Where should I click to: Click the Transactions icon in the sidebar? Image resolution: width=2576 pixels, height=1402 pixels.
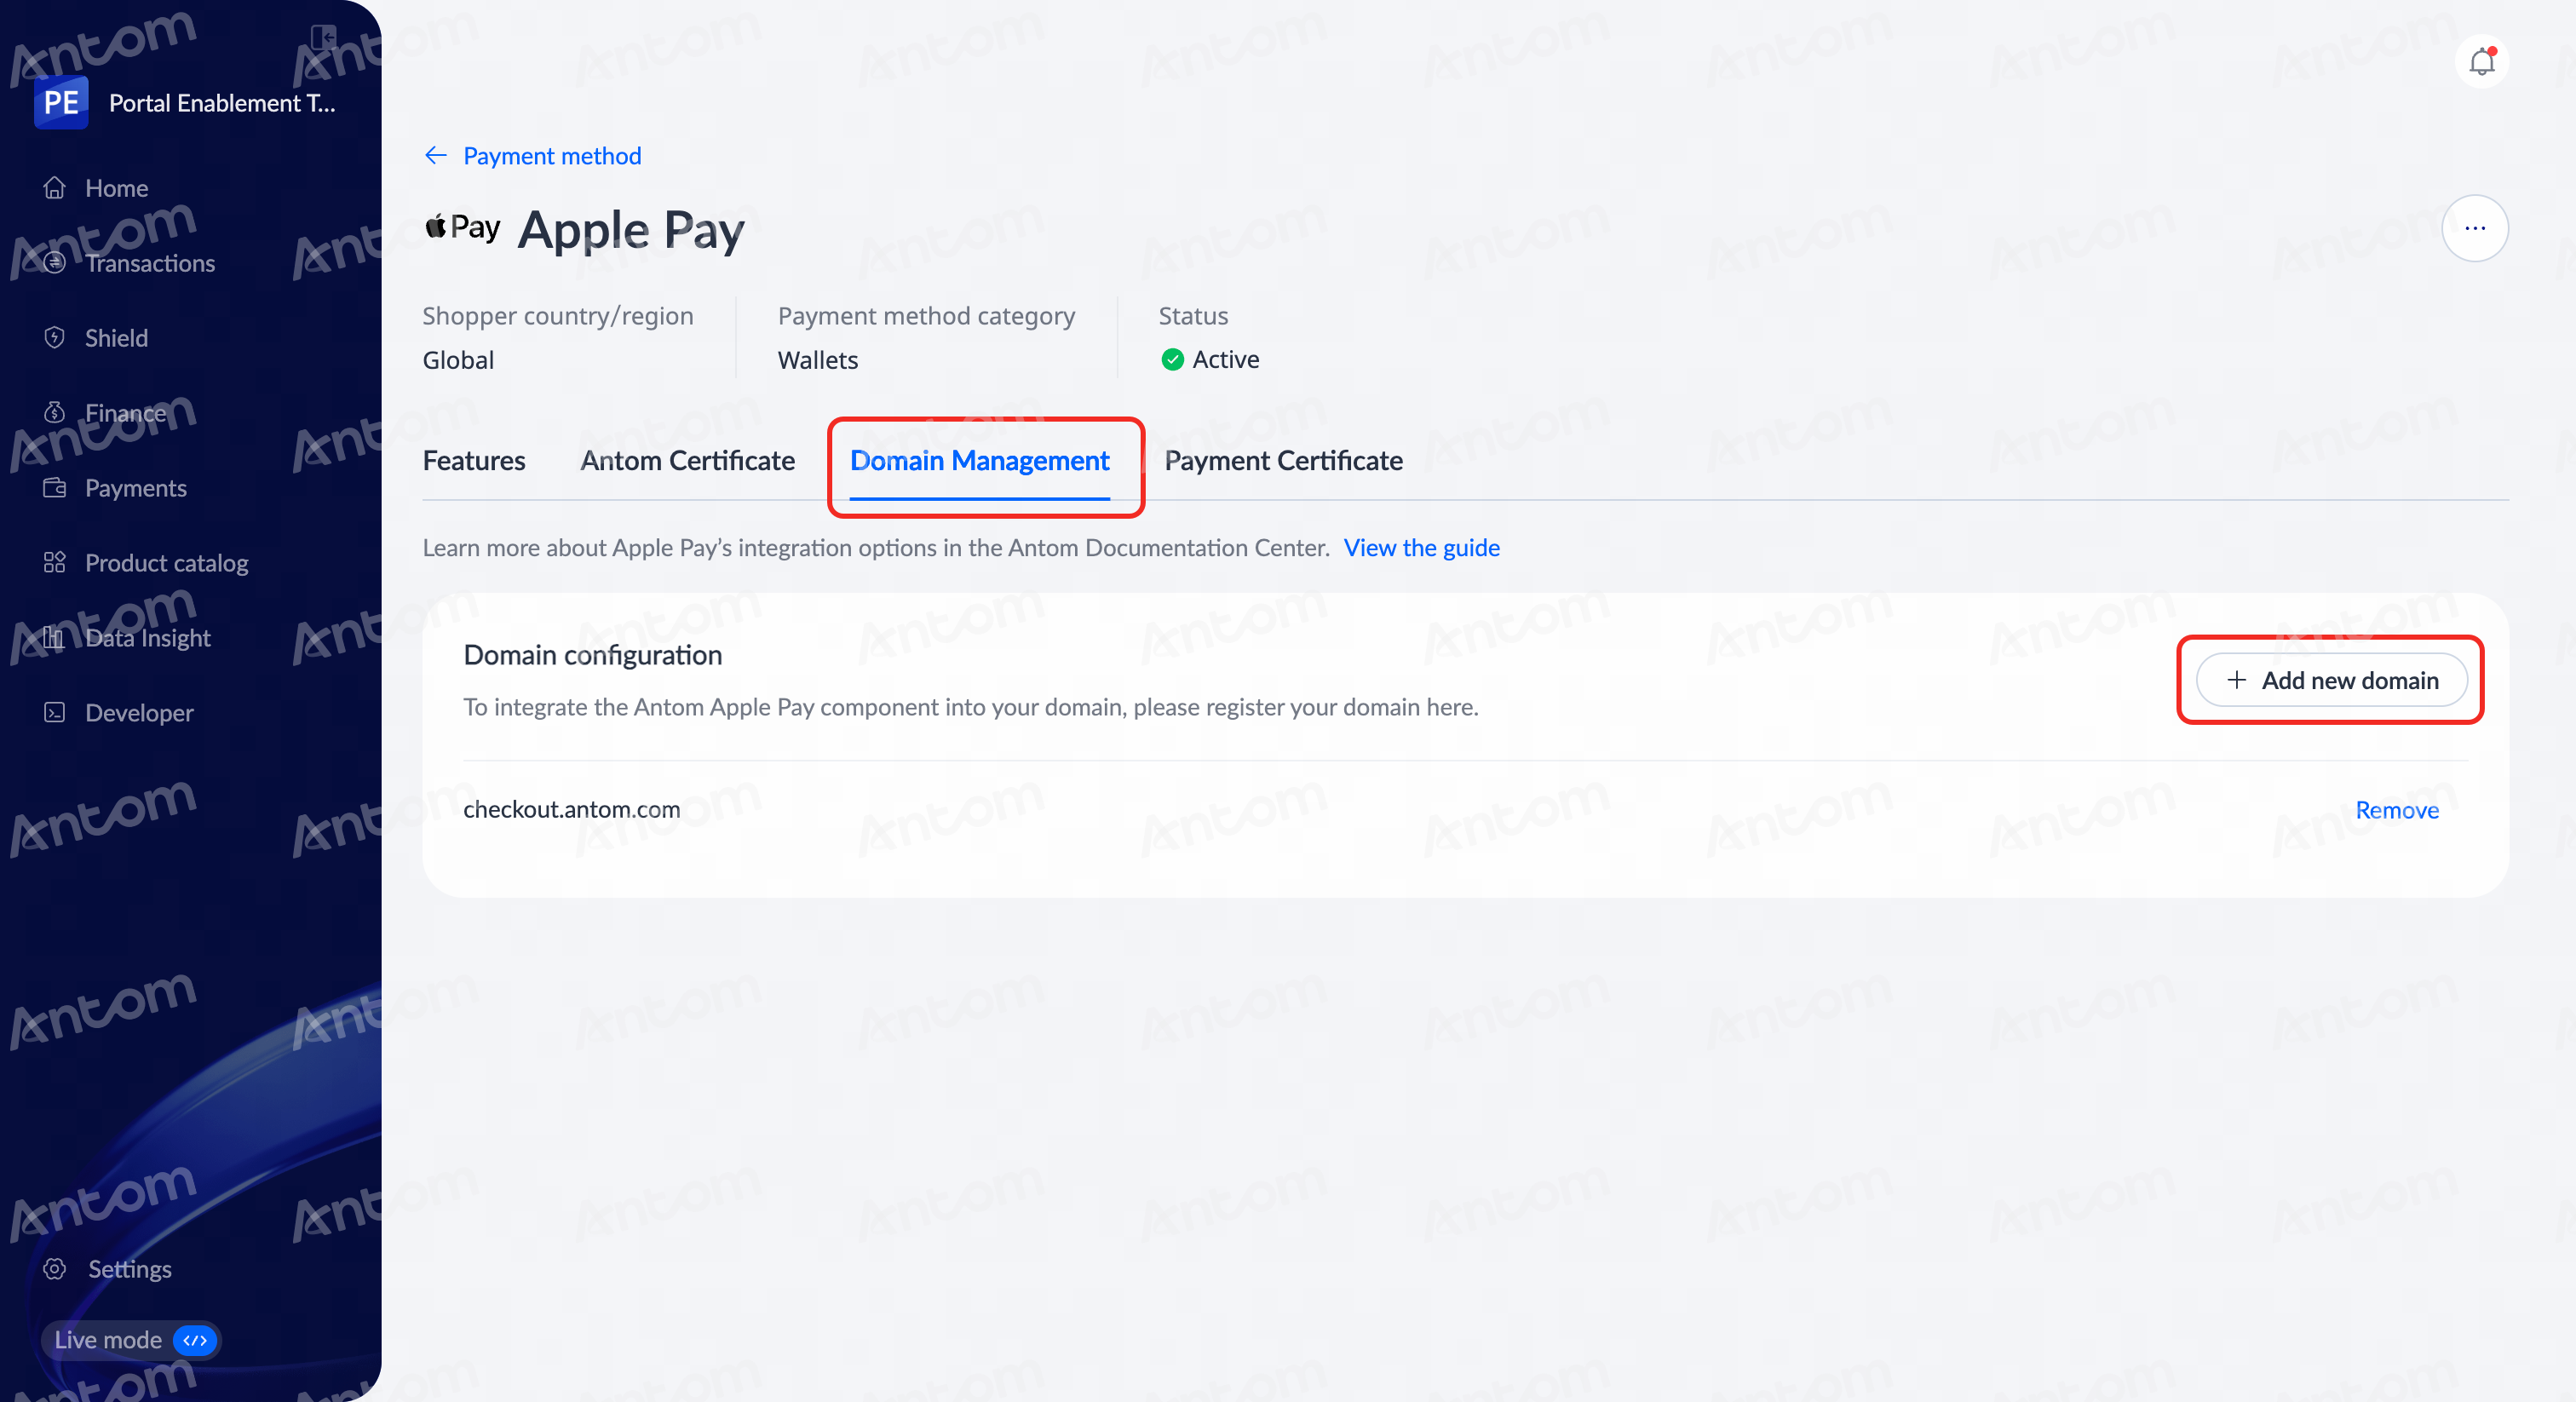(55, 263)
